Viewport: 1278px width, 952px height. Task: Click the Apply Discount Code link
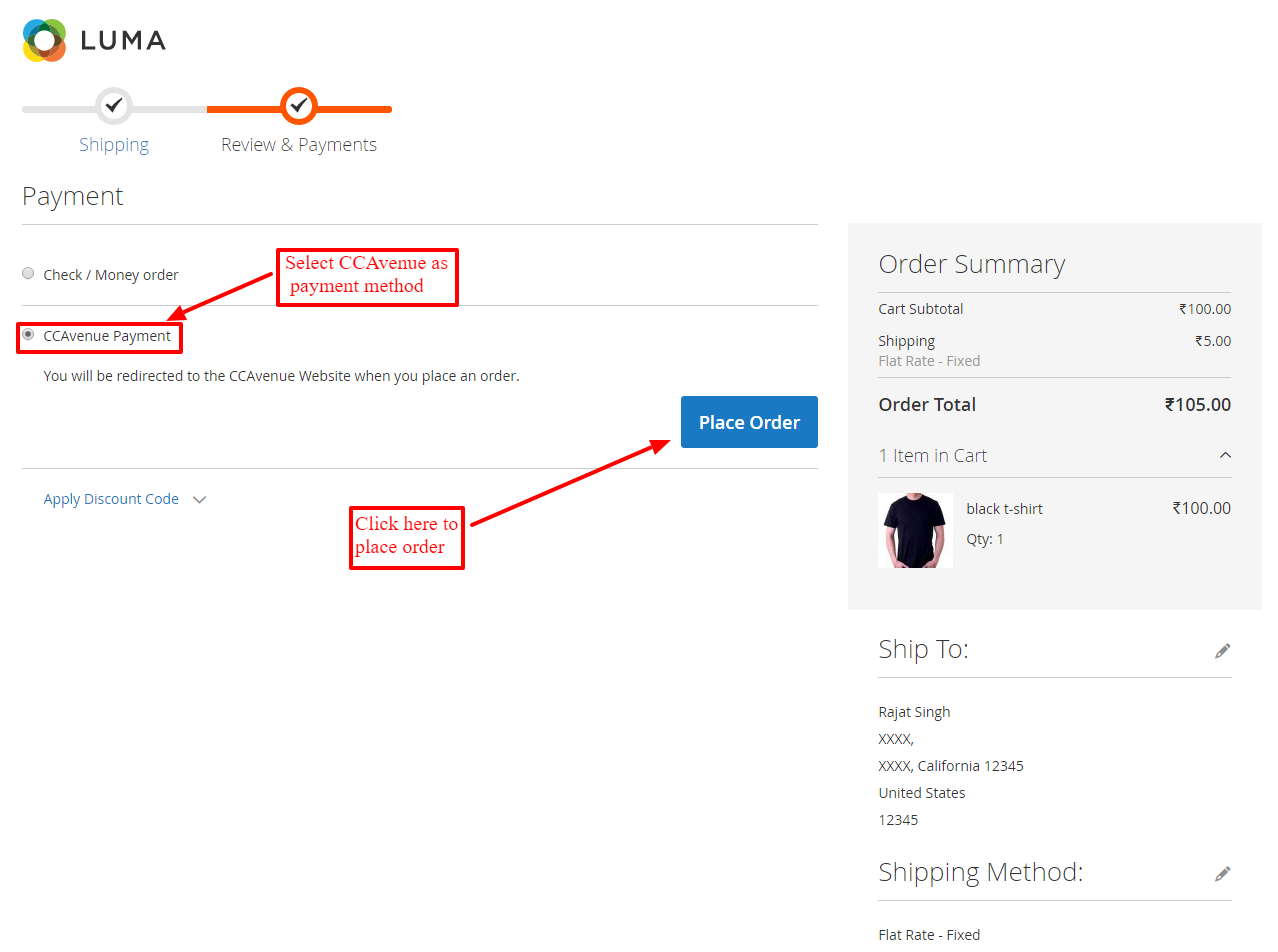pyautogui.click(x=111, y=499)
